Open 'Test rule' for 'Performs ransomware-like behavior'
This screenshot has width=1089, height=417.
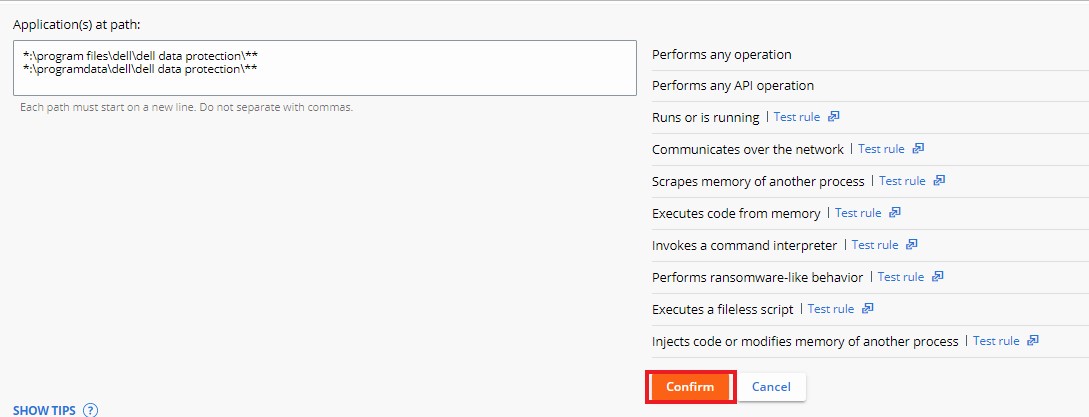[901, 277]
